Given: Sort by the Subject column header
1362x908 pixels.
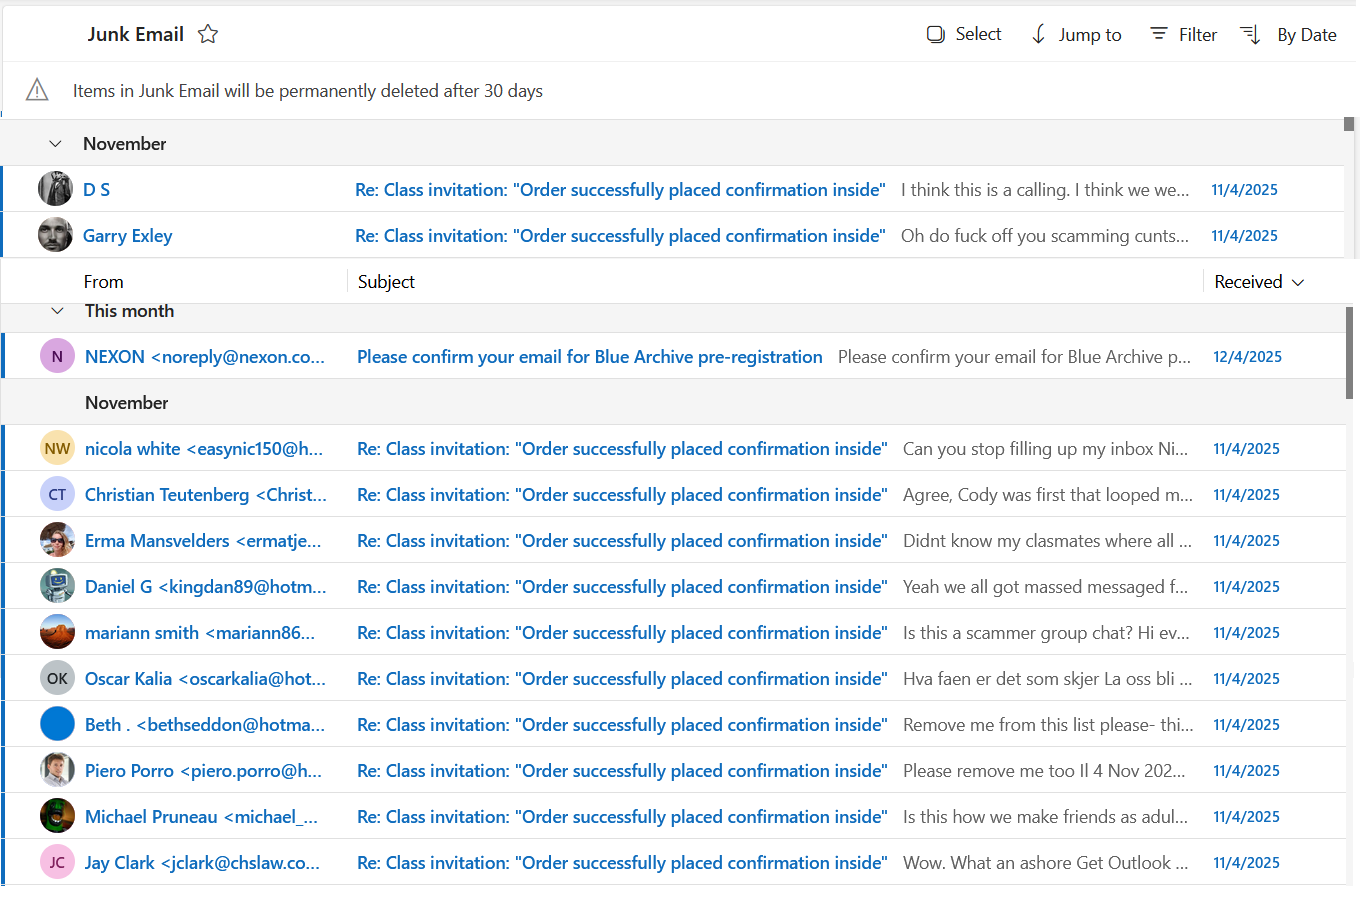Looking at the screenshot, I should coord(386,282).
